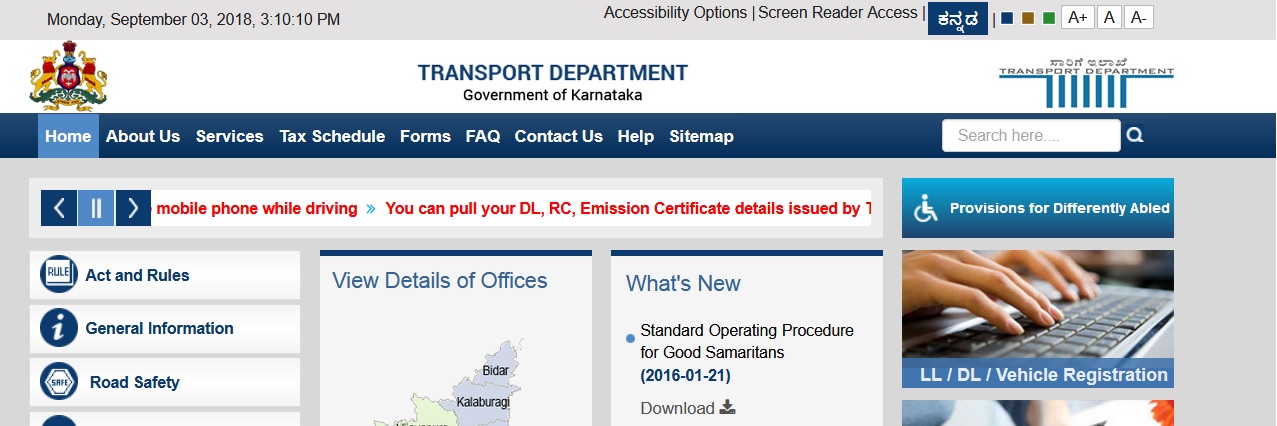1277x426 pixels.
Task: Click the Karnataka state emblem logo
Action: click(x=68, y=76)
